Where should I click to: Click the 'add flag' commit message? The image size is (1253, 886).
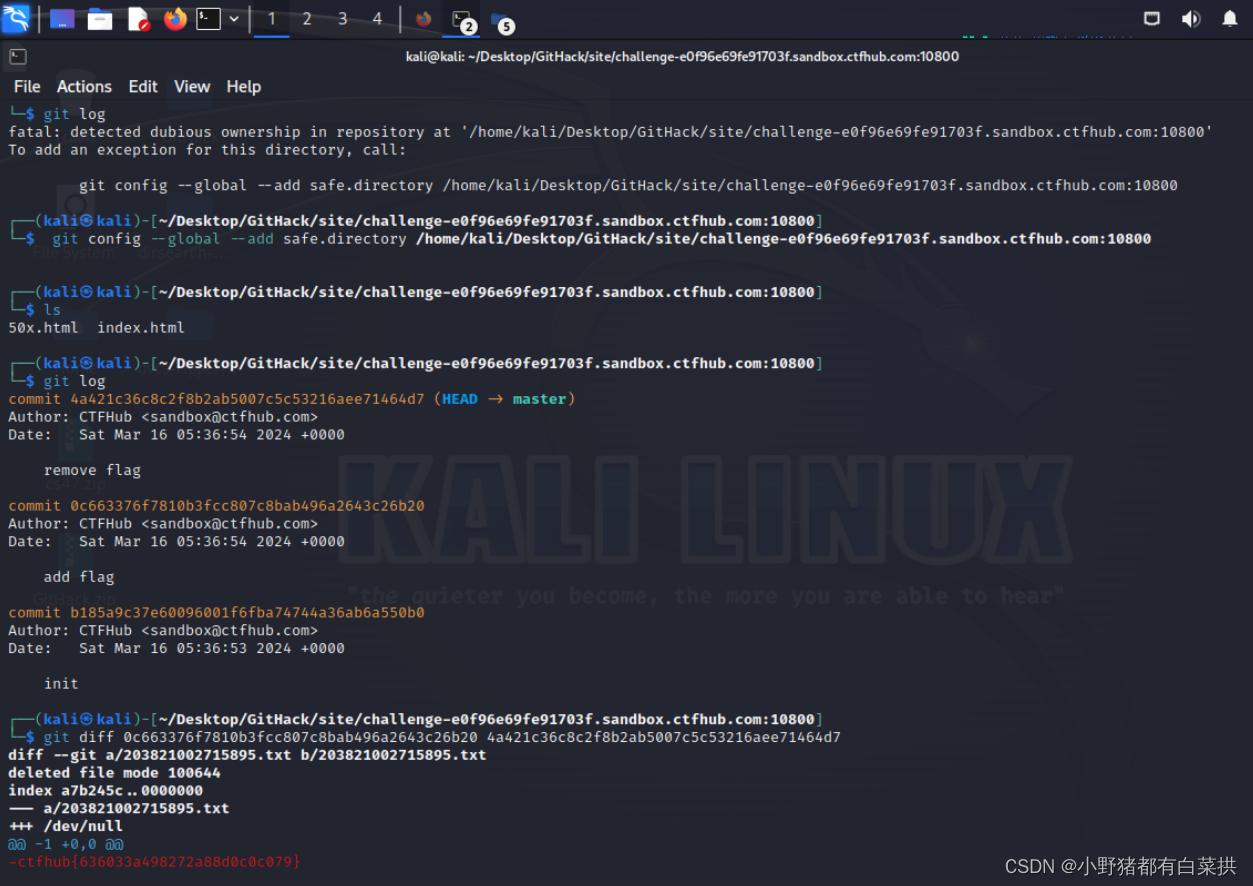tap(79, 577)
